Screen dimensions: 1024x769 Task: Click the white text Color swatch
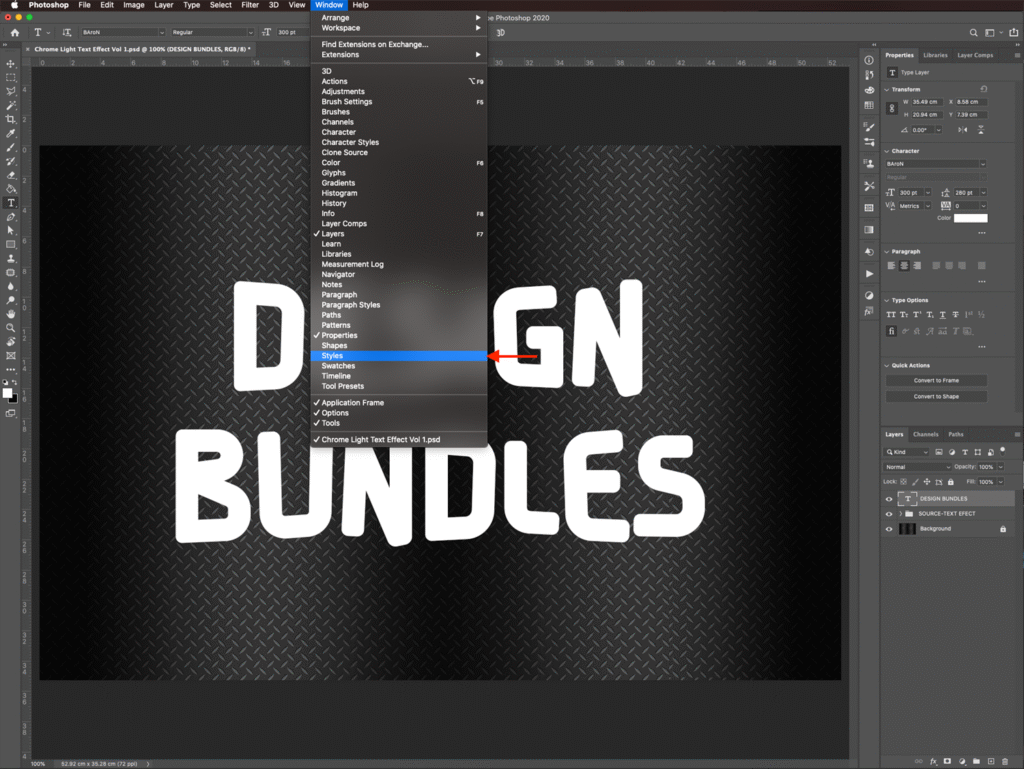click(x=970, y=218)
